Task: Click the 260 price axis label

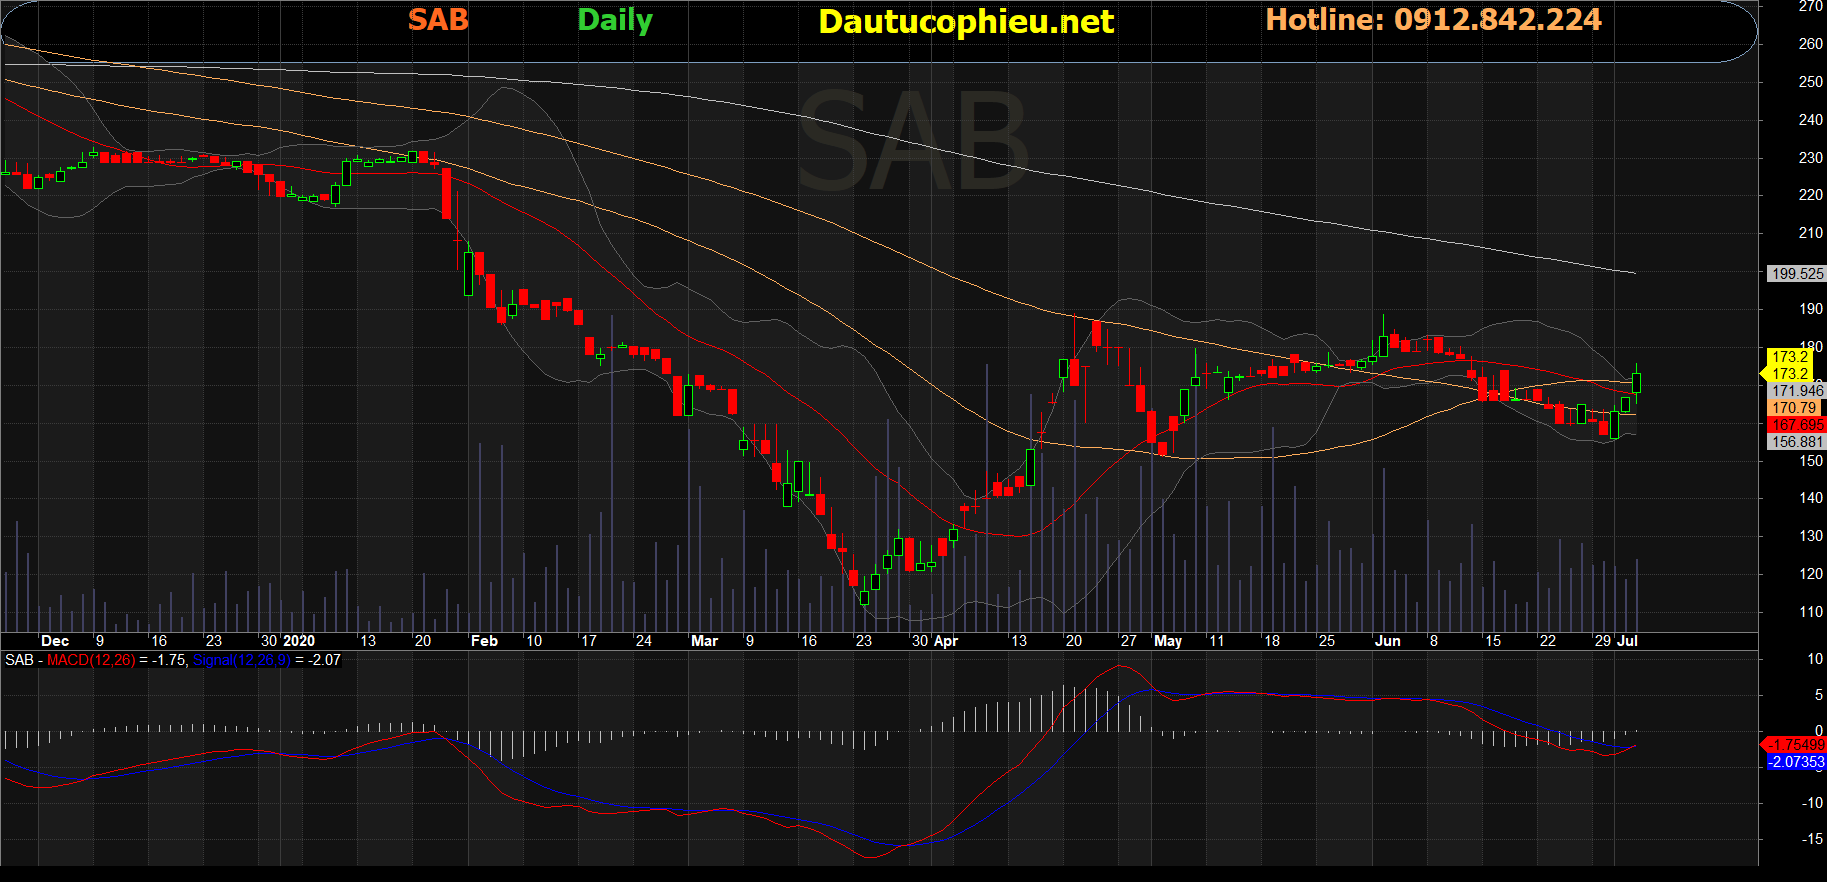Action: [1811, 44]
